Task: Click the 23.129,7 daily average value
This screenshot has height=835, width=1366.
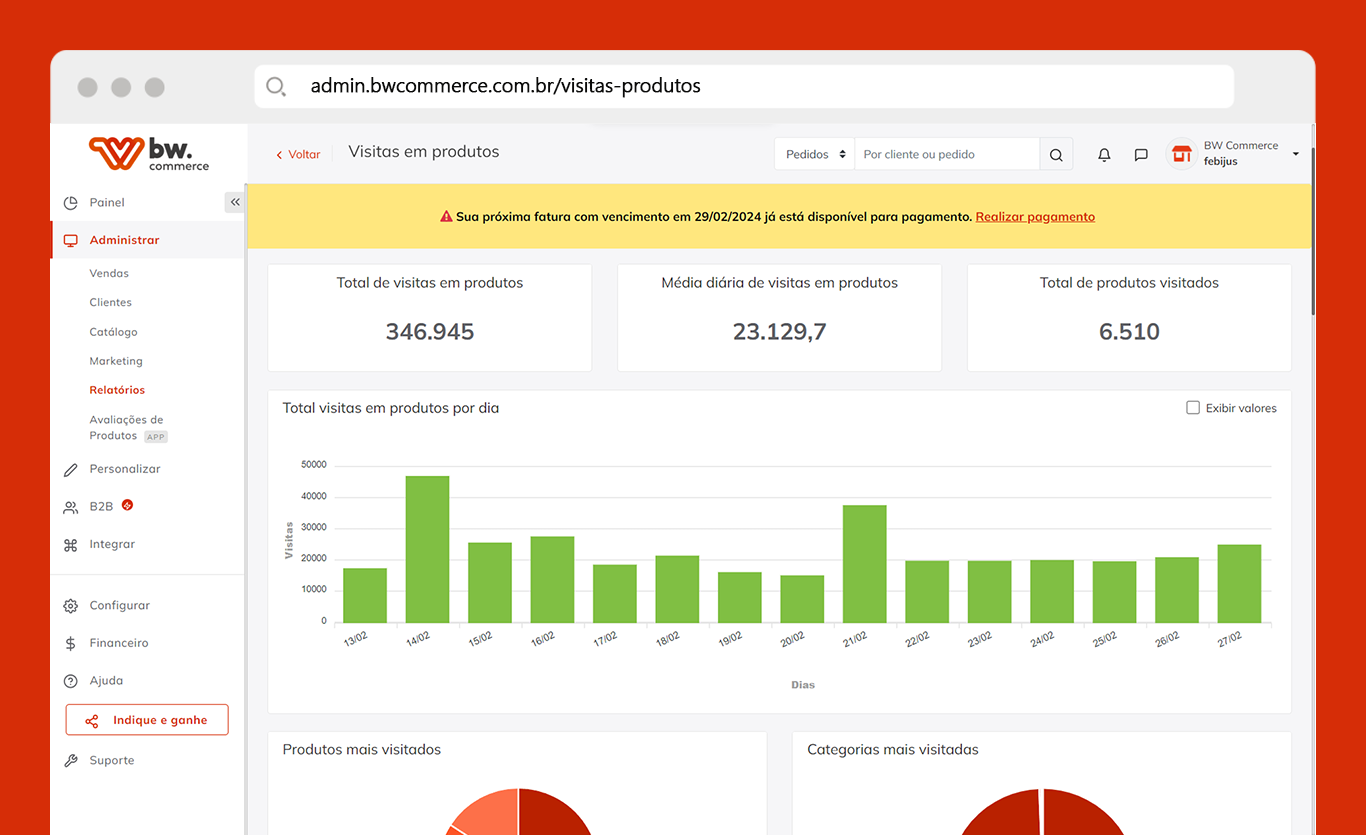Action: coord(780,332)
